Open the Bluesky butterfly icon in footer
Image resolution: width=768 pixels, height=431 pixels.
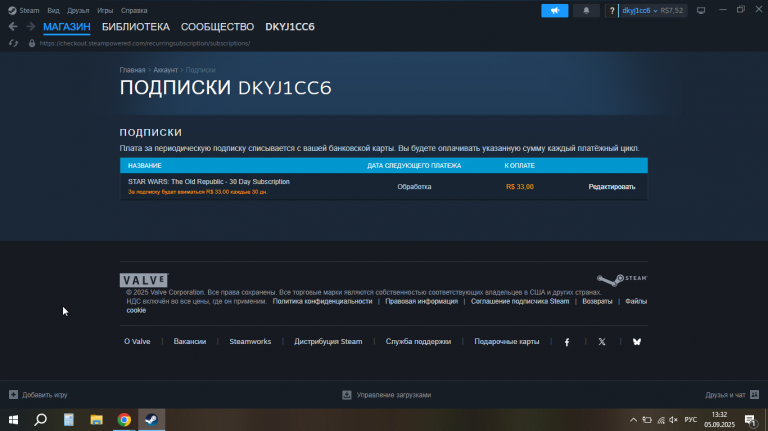tap(637, 342)
